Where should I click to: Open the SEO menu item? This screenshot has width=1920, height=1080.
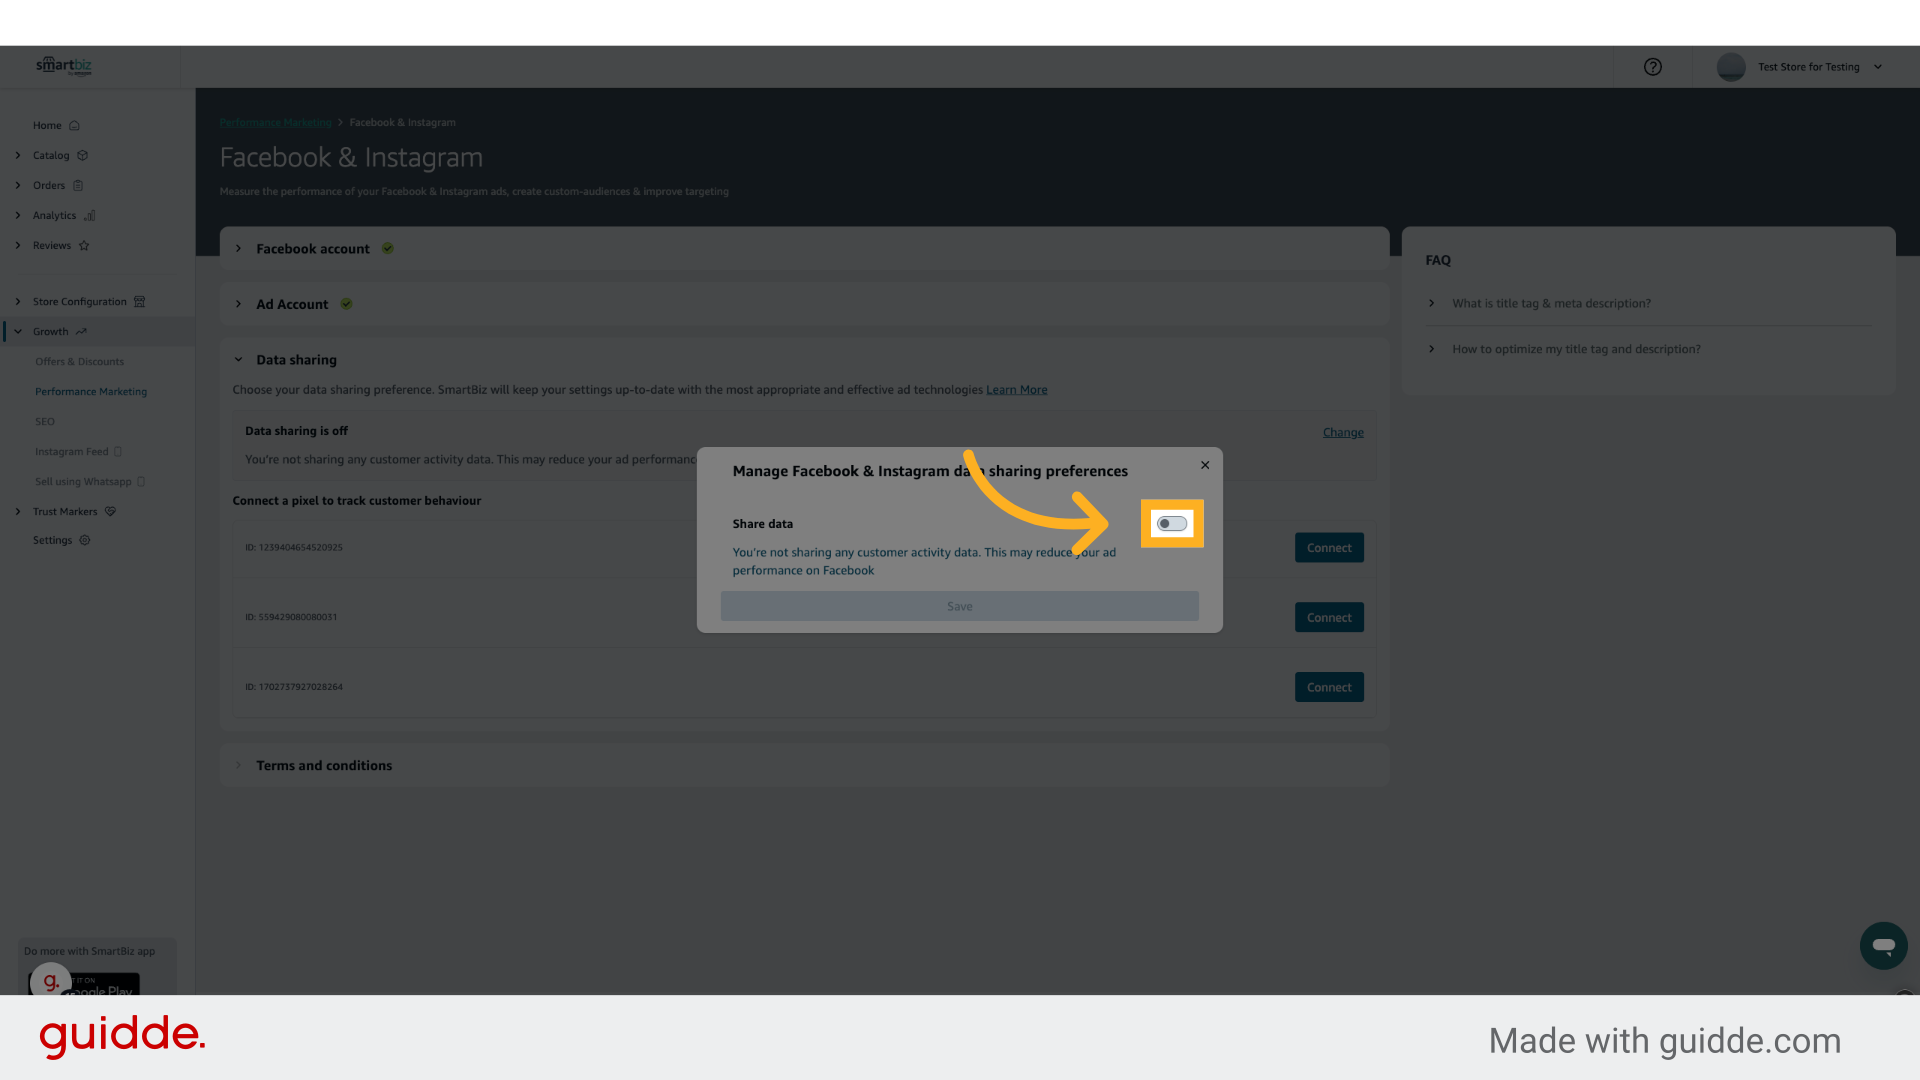coord(45,422)
